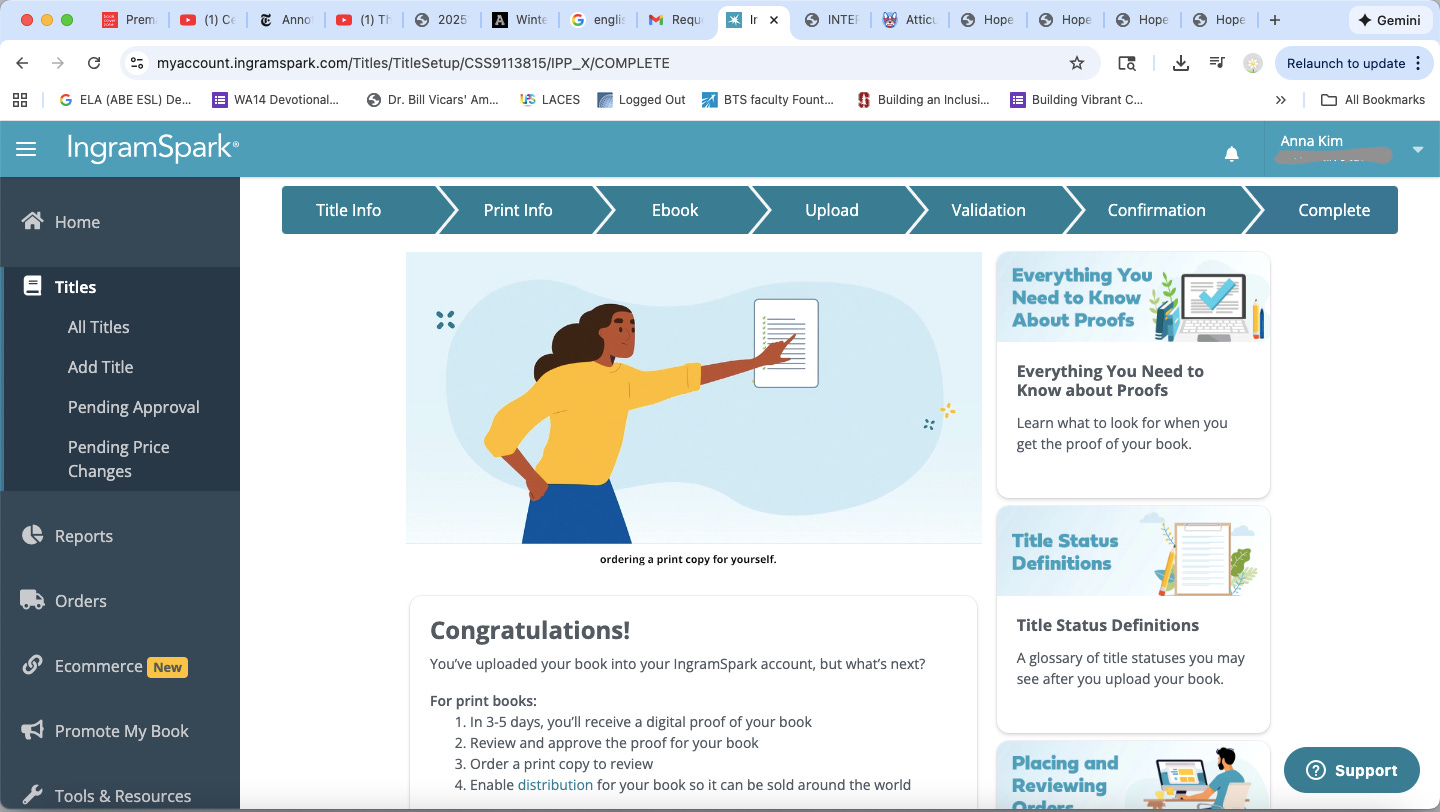Viewport: 1440px width, 812px height.
Task: Click the Google Lens search icon
Action: tap(1127, 63)
